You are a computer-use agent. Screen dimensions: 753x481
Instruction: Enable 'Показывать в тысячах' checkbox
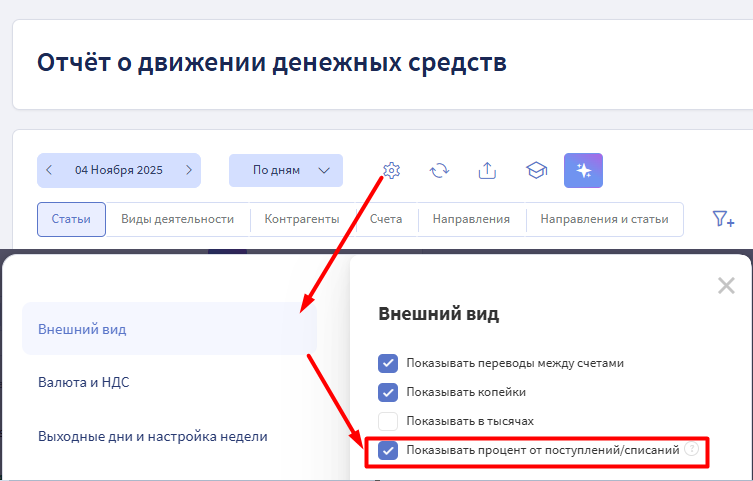[x=388, y=421]
